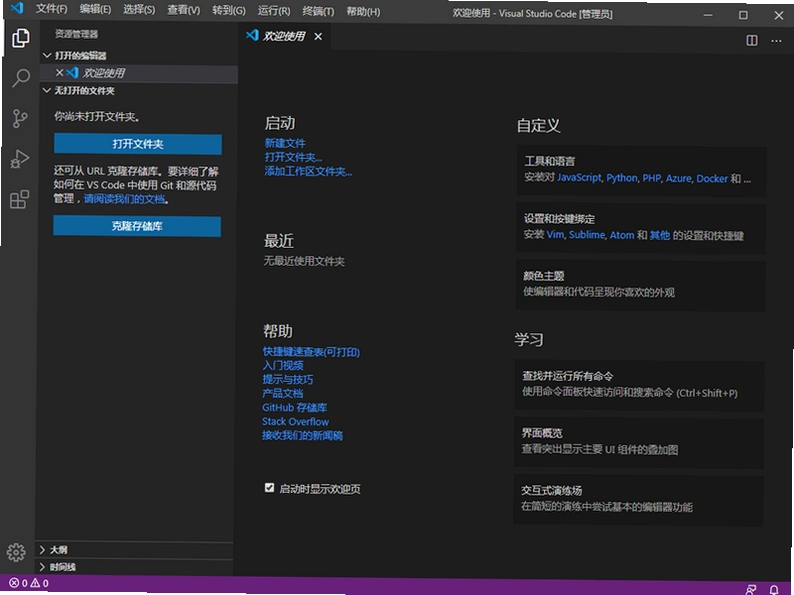Open the 交互式演练场 card
Viewport: 794px width, 595px height.
[x=638, y=500]
